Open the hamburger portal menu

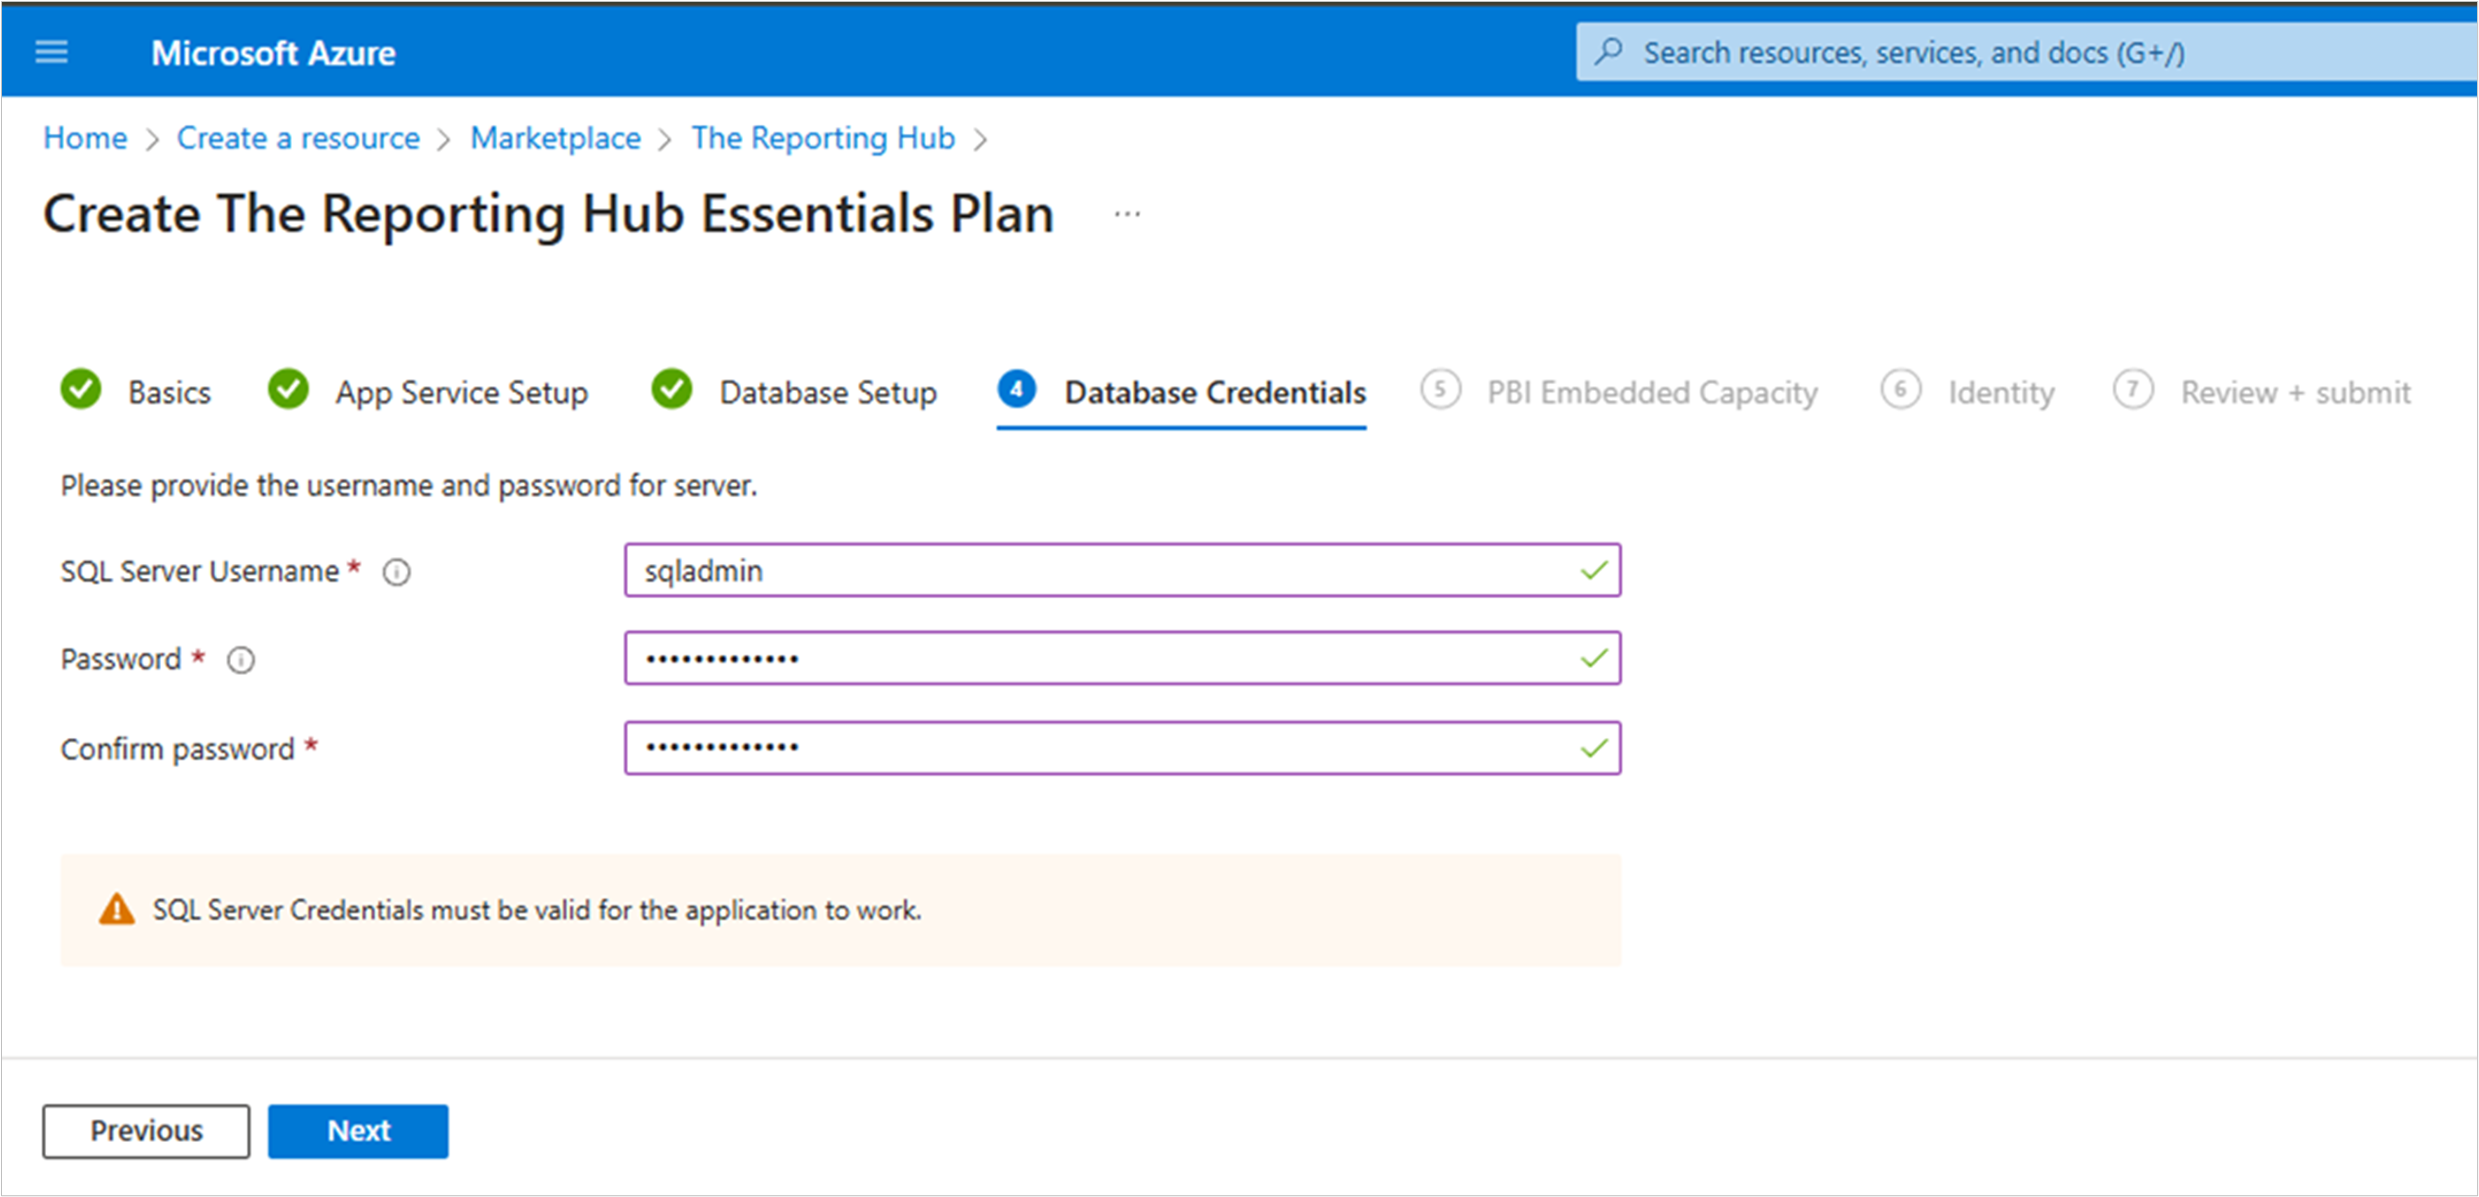click(51, 52)
